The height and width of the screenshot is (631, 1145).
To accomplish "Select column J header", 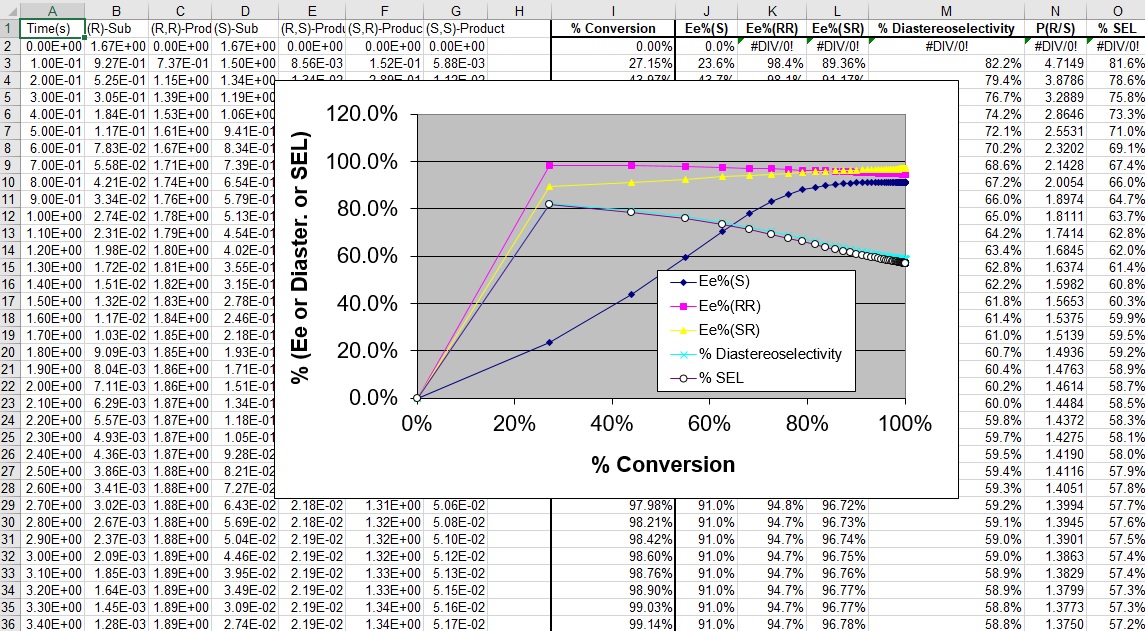I will (x=708, y=9).
